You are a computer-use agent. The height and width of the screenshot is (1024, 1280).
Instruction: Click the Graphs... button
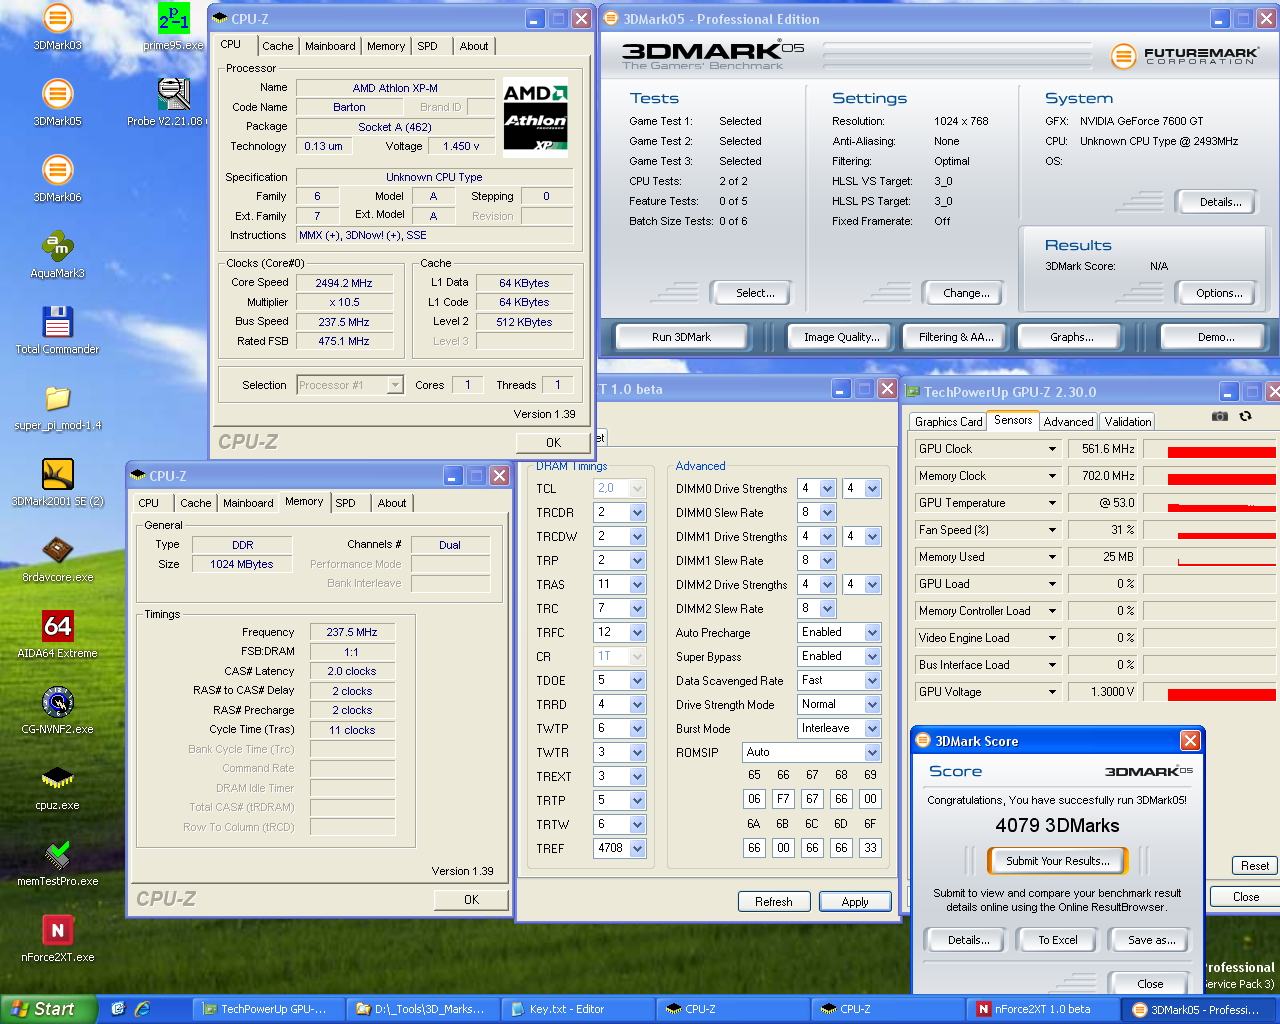(x=1071, y=337)
